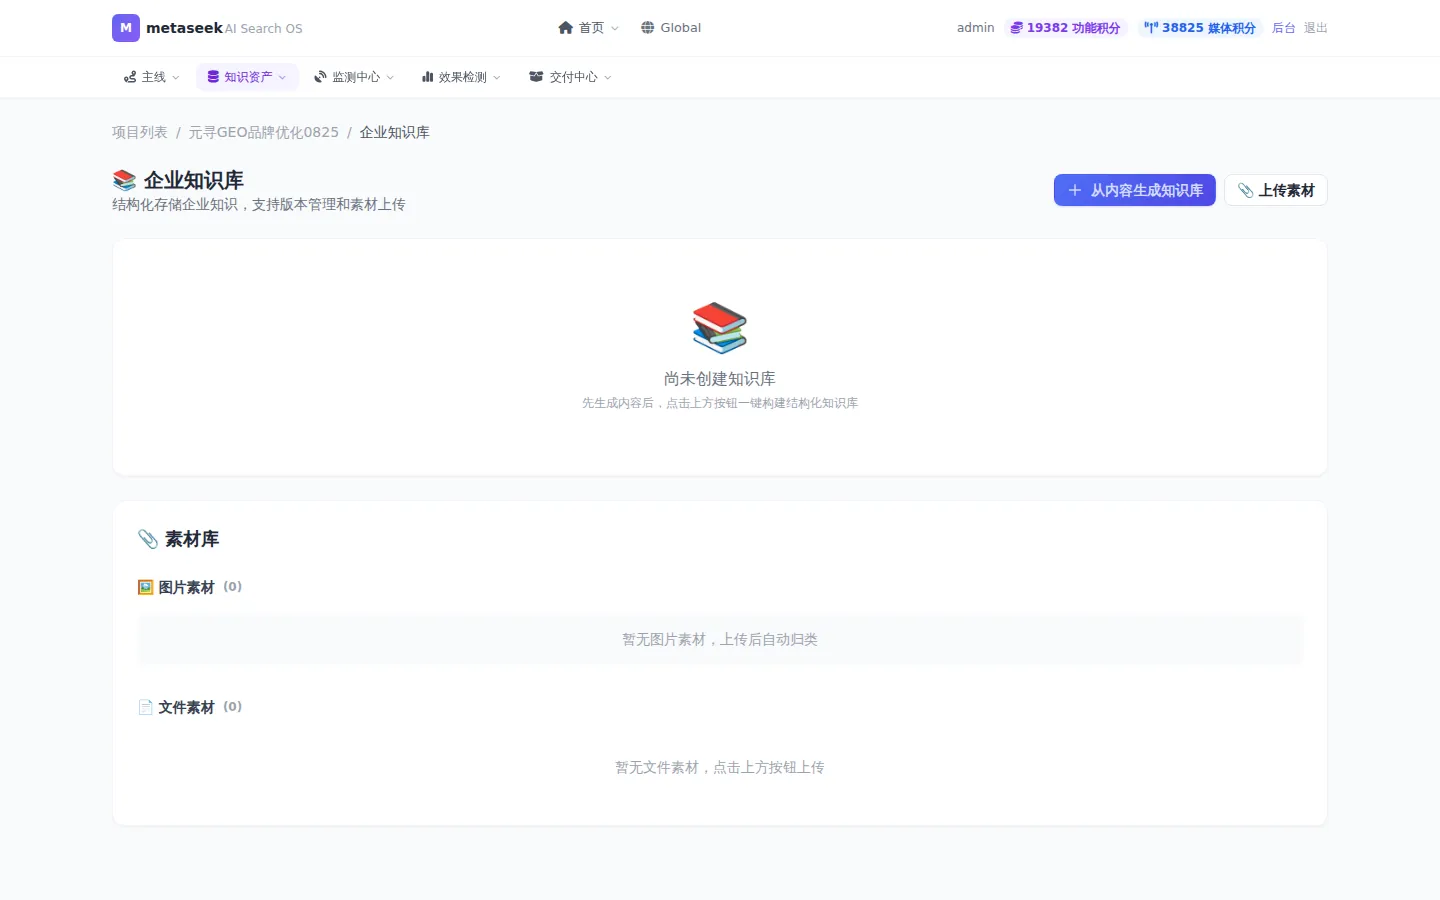The image size is (1440, 900).
Task: Click the 上传素材 button
Action: (x=1276, y=190)
